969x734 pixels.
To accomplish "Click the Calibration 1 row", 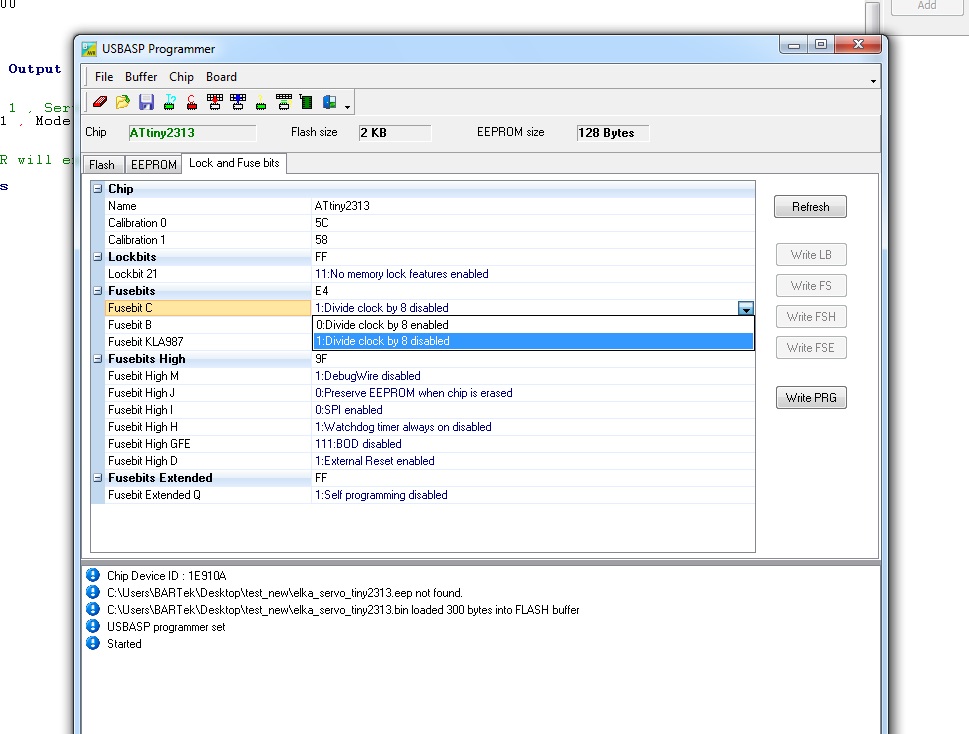I will click(430, 240).
